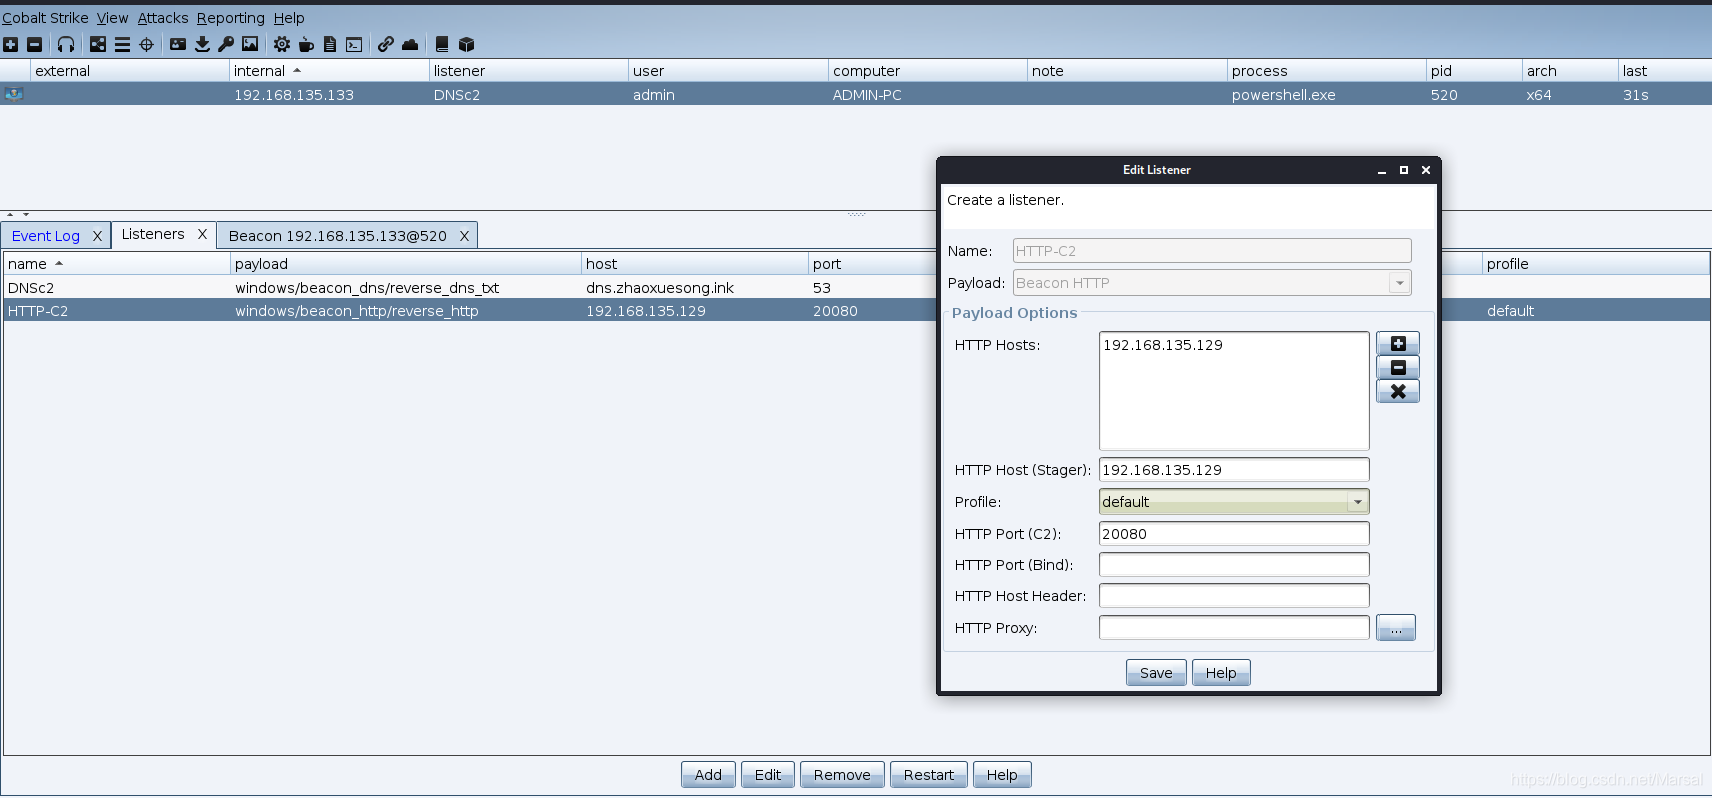
Task: Save the listener in Edit Listener dialog
Action: pos(1156,673)
